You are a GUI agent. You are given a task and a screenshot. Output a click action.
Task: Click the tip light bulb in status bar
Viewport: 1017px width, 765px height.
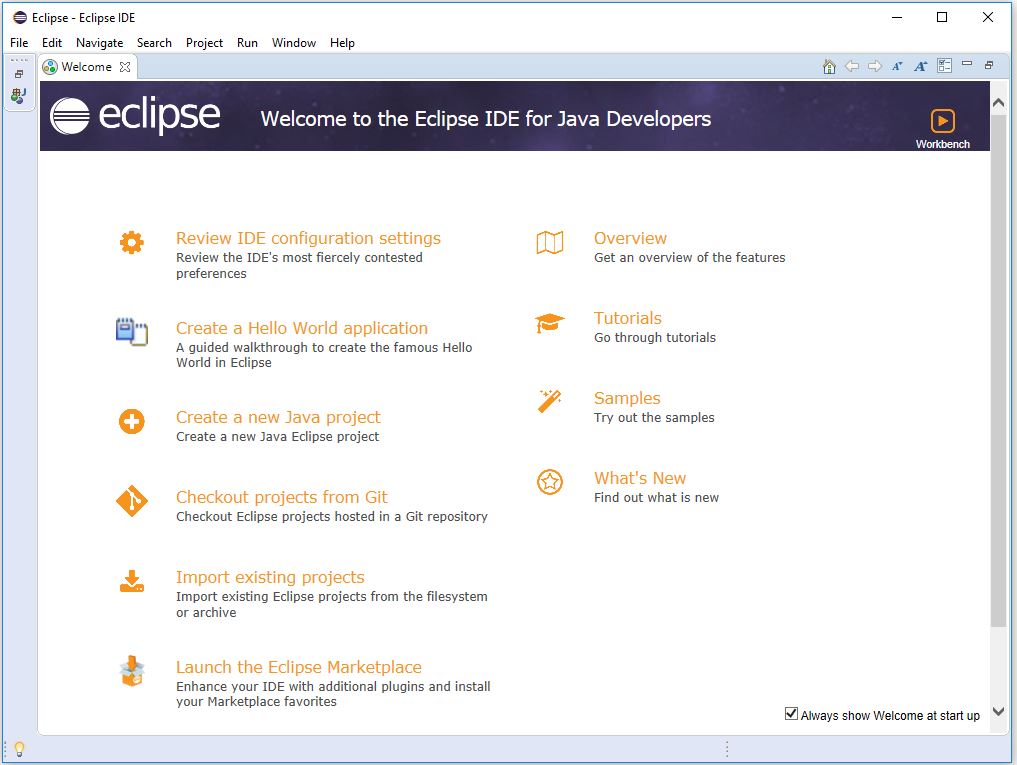click(18, 749)
